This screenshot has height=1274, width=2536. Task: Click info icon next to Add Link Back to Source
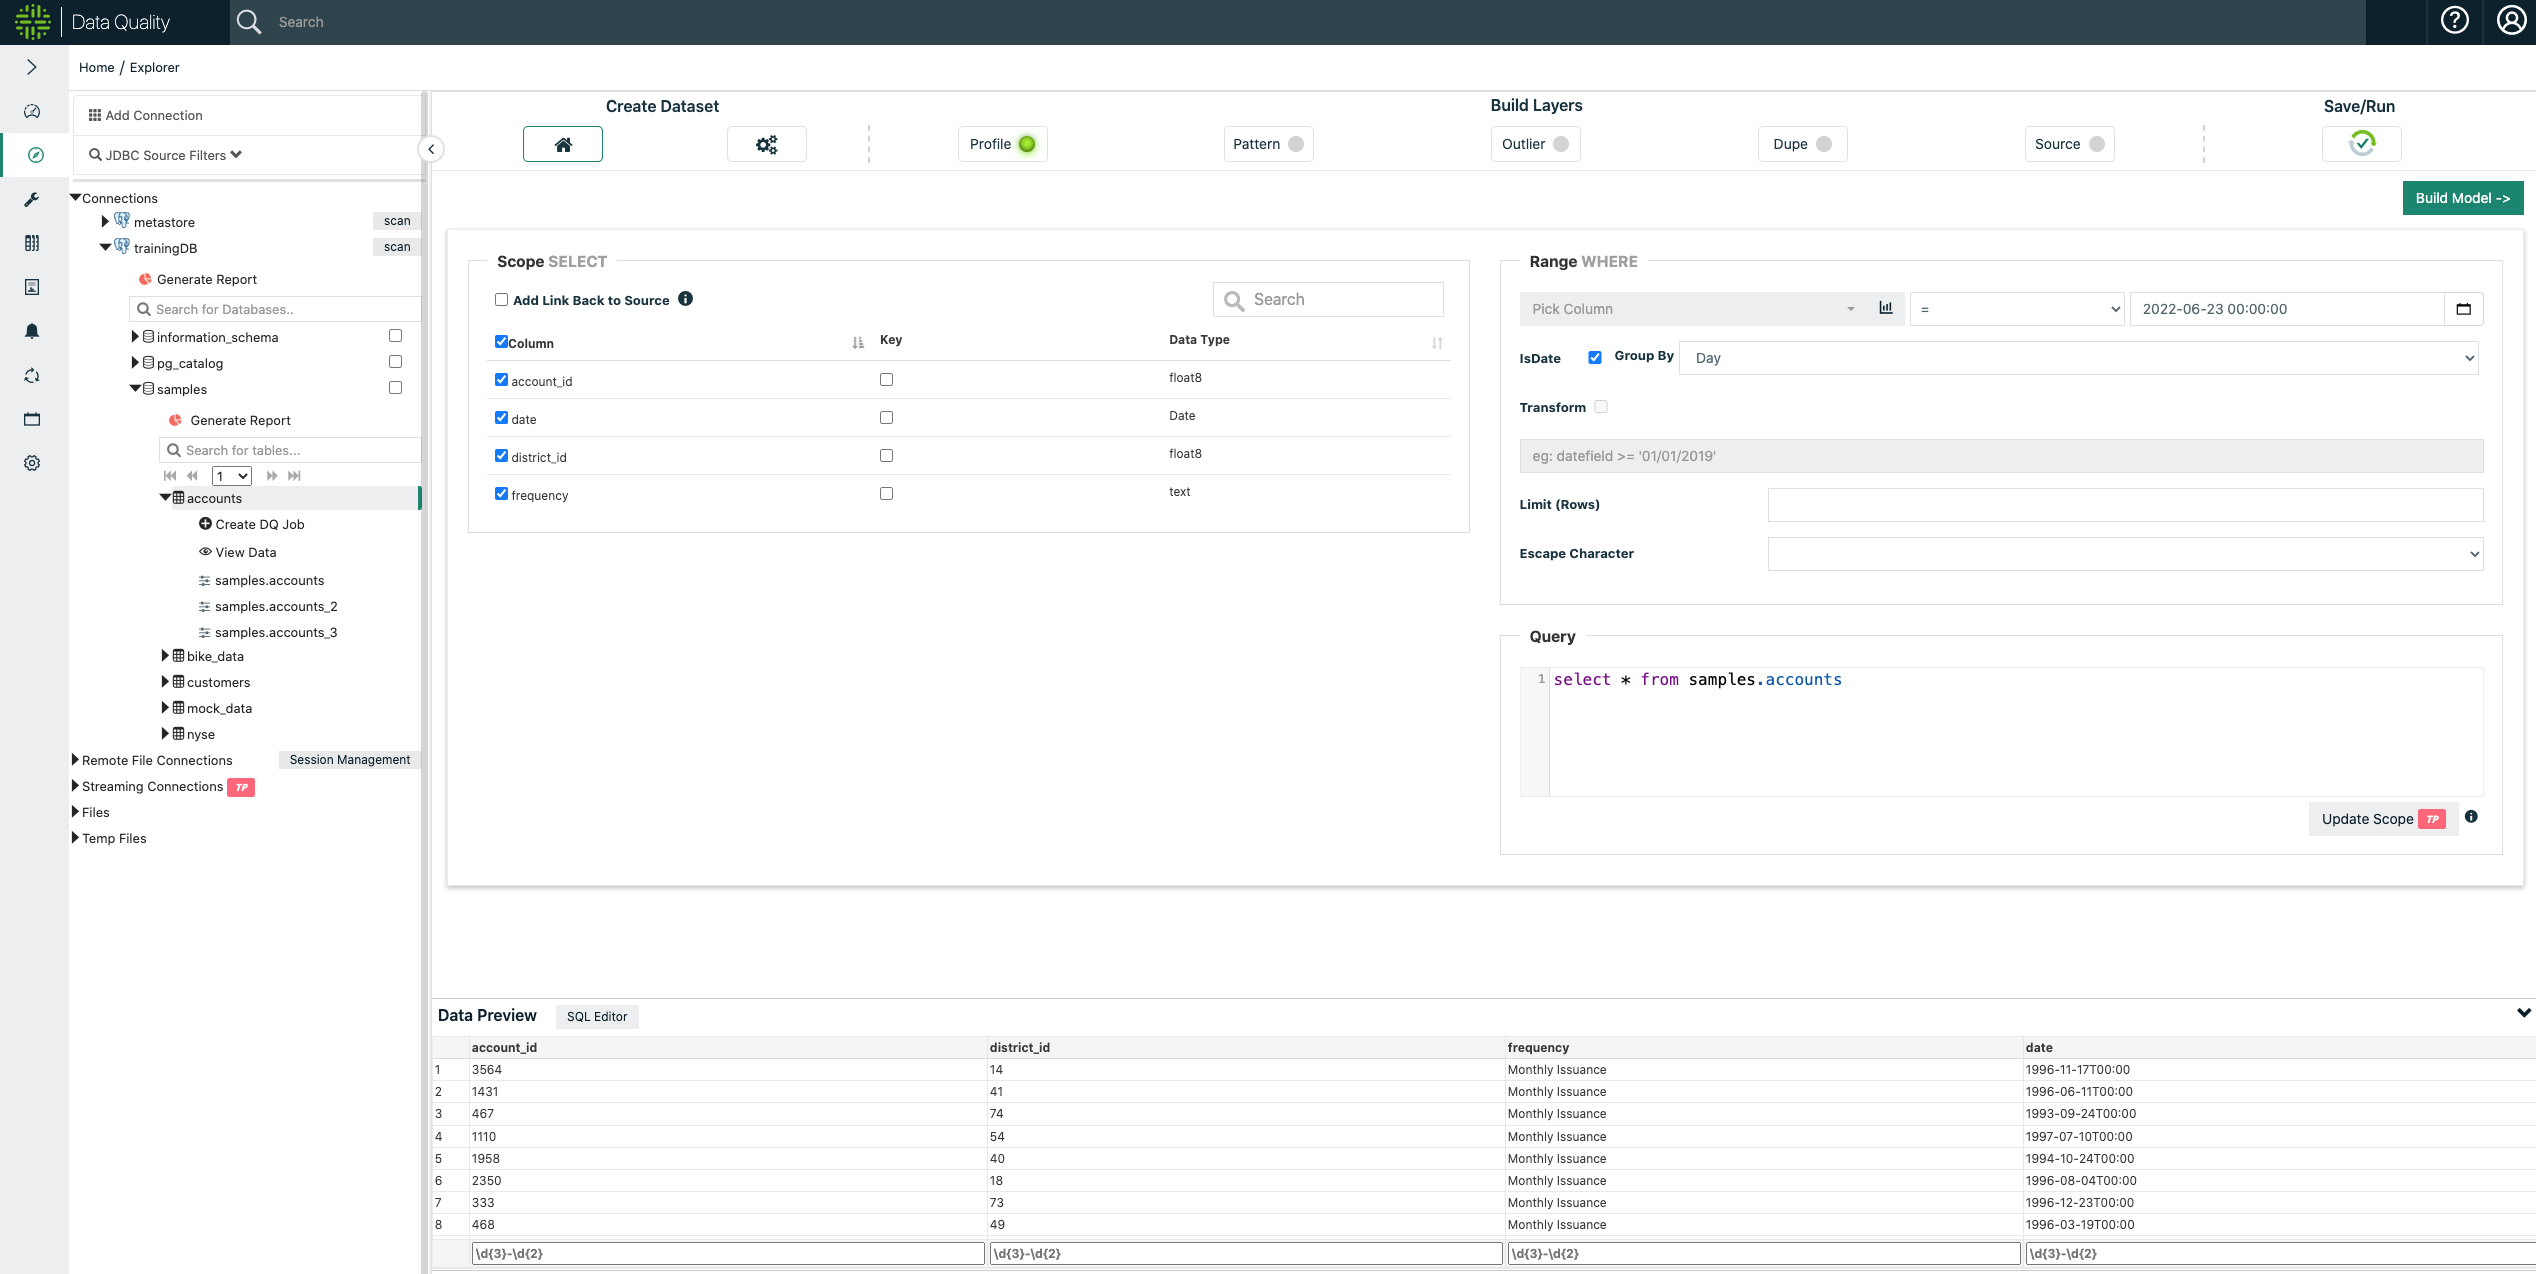685,299
